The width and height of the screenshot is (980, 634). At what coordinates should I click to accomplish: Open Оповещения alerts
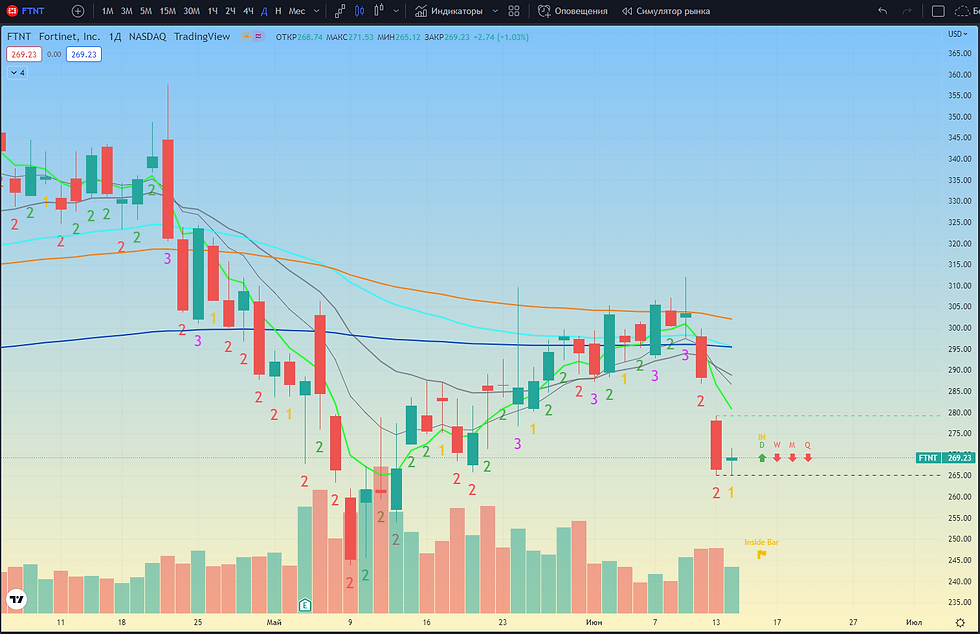[x=572, y=11]
